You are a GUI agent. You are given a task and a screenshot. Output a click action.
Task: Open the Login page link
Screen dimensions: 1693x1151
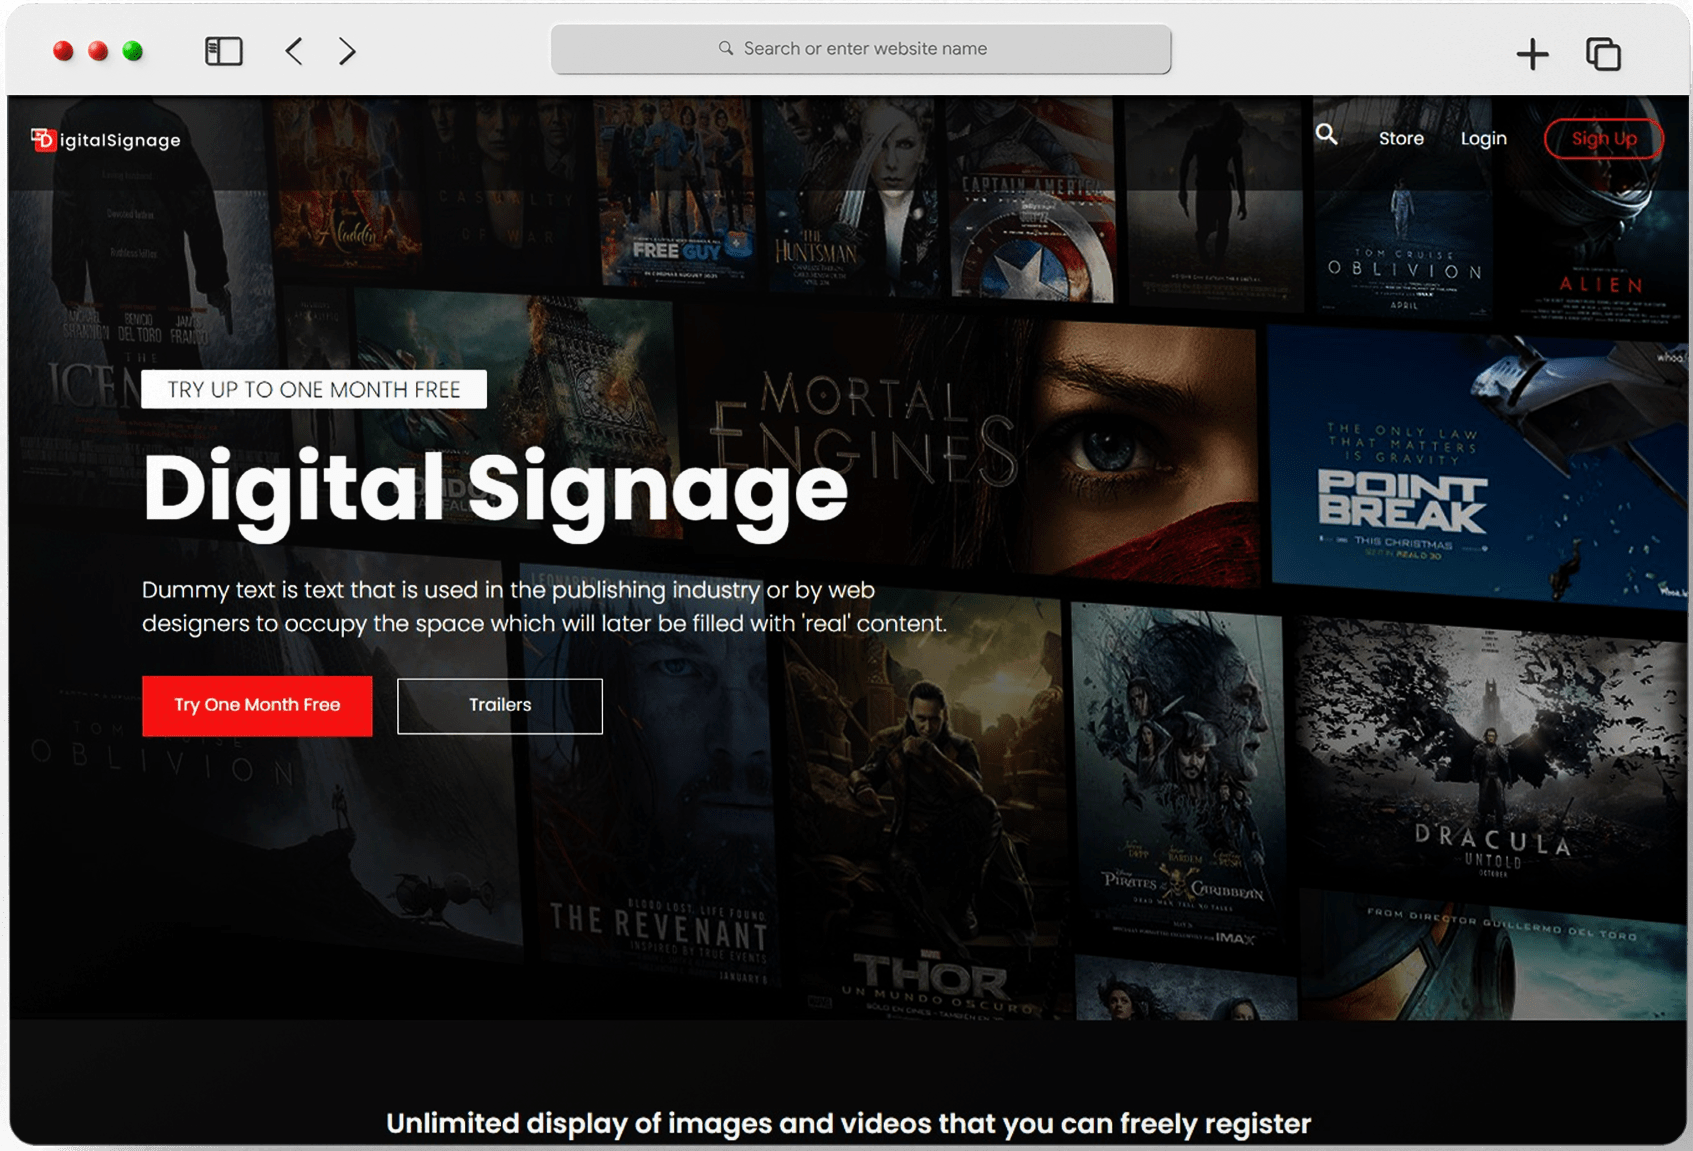click(1482, 139)
